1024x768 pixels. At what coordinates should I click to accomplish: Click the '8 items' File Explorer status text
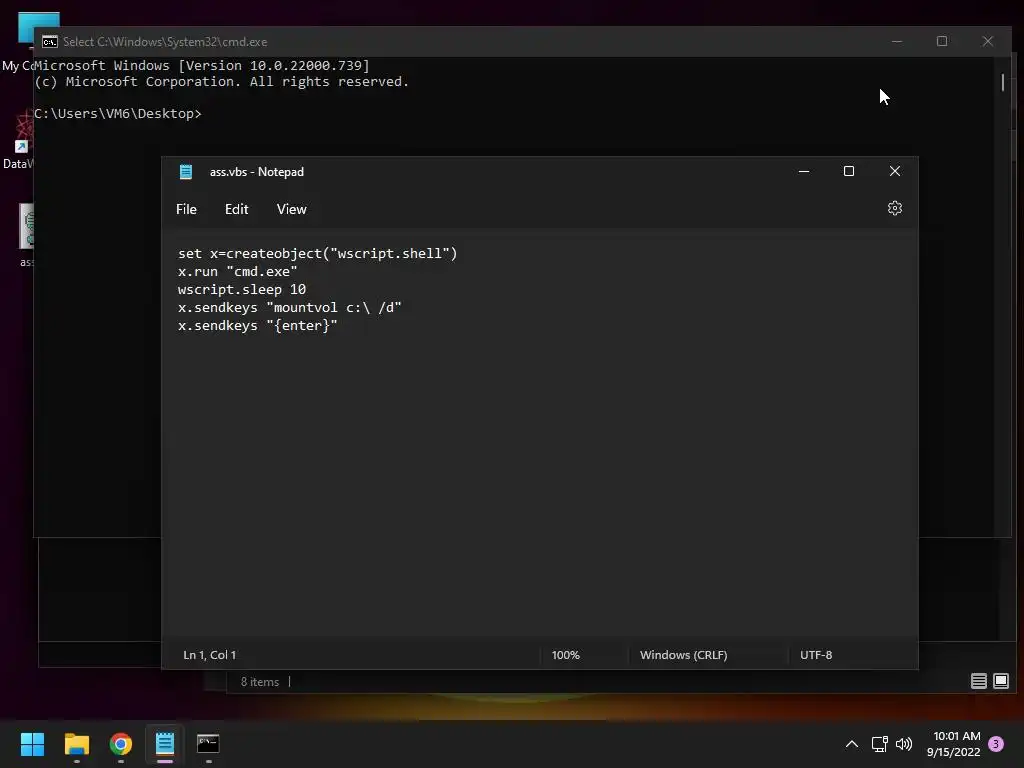pyautogui.click(x=259, y=682)
